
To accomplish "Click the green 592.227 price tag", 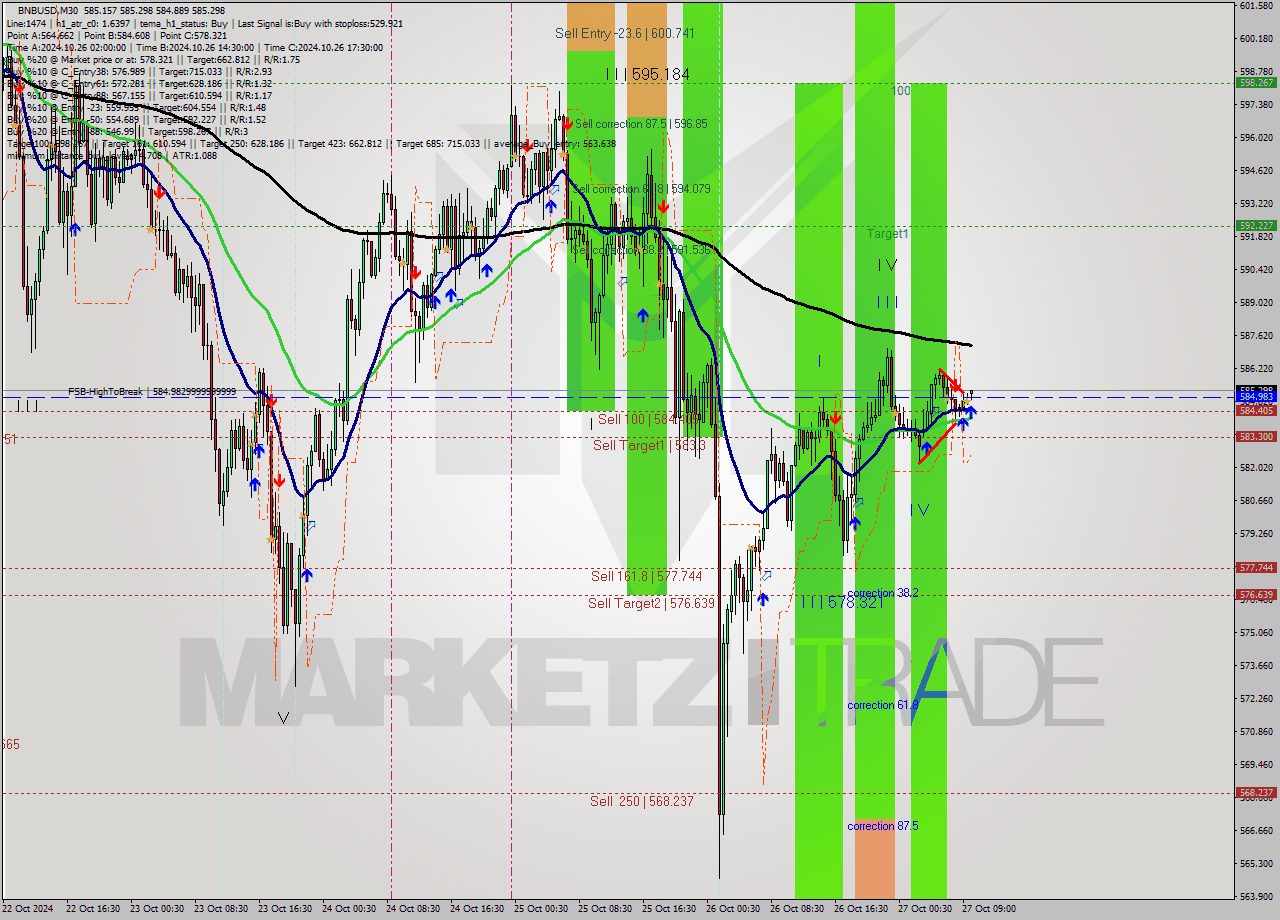I will pos(1256,226).
